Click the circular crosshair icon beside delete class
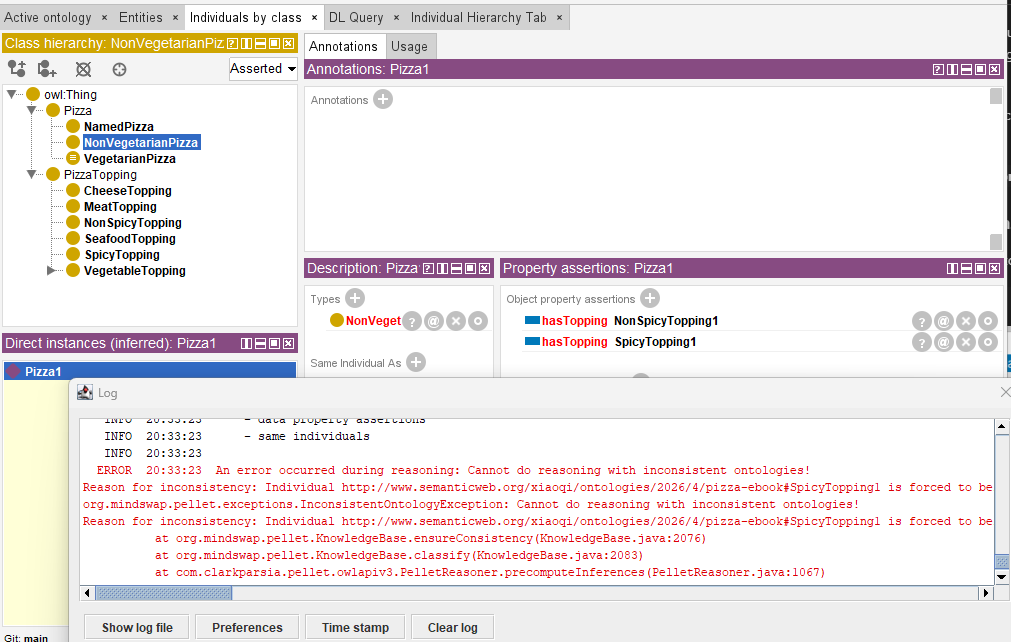Screen dimensions: 1011x642 119,69
